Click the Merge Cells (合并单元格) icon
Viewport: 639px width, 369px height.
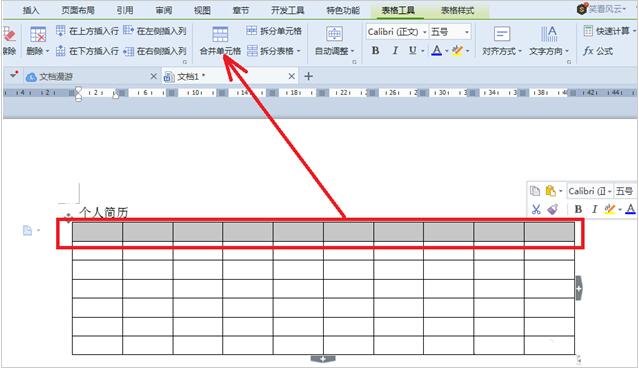(220, 34)
